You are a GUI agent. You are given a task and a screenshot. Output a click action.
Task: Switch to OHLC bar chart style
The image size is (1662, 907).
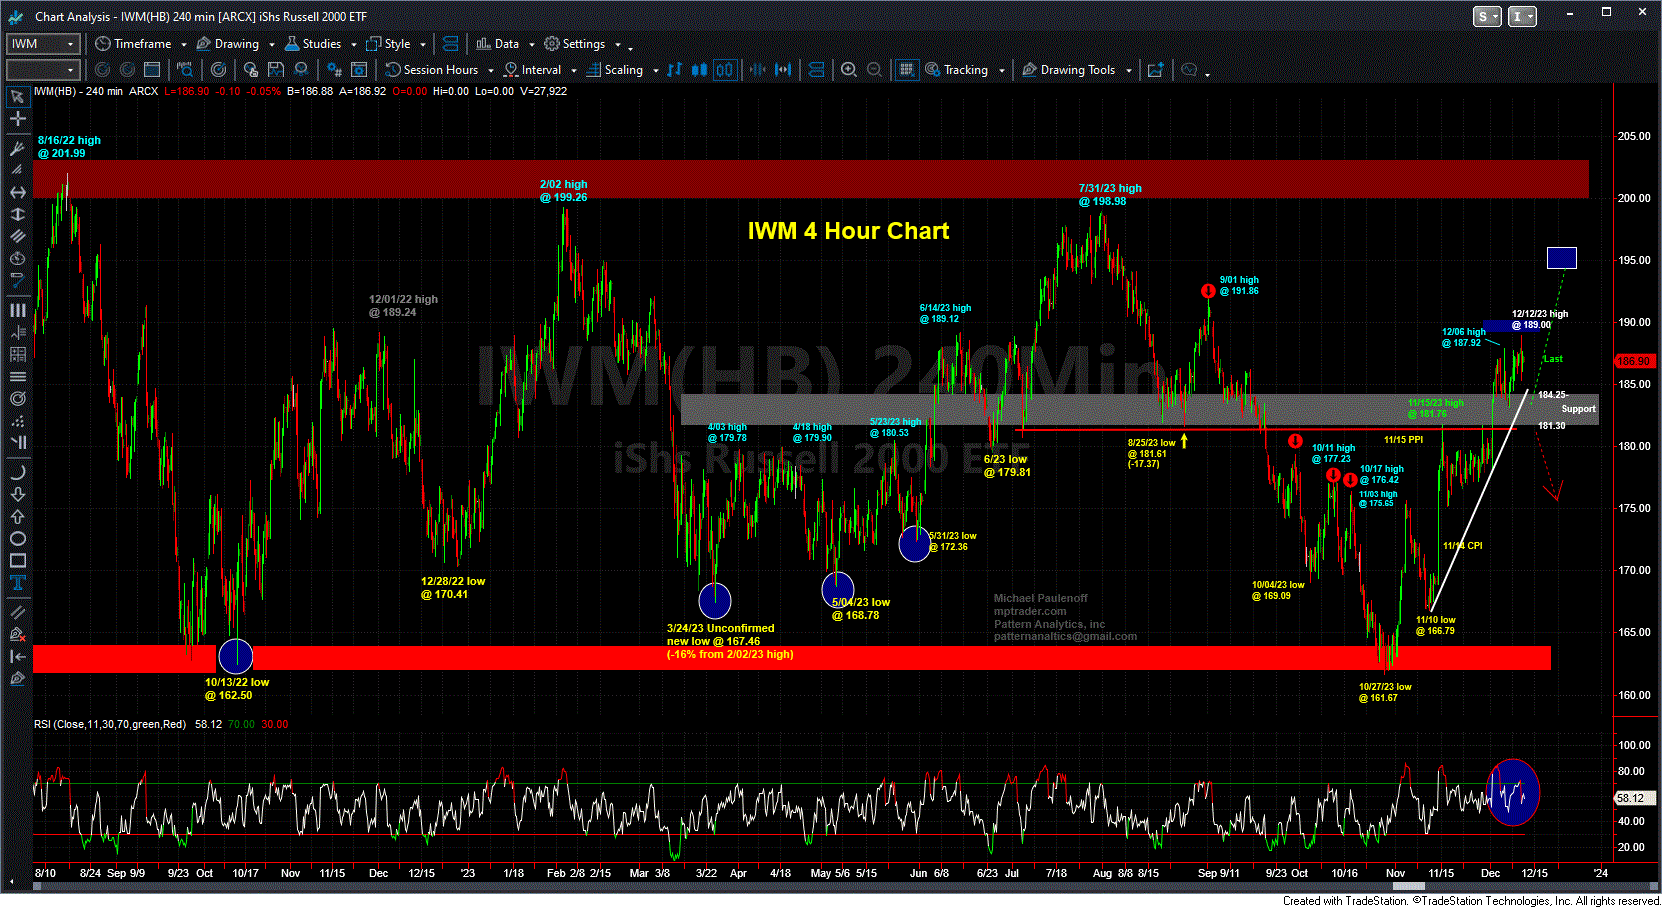(x=675, y=69)
